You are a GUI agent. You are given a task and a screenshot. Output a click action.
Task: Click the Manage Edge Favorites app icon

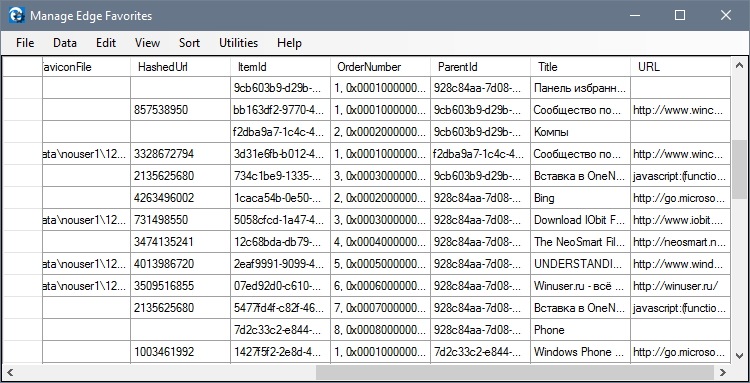click(x=17, y=15)
